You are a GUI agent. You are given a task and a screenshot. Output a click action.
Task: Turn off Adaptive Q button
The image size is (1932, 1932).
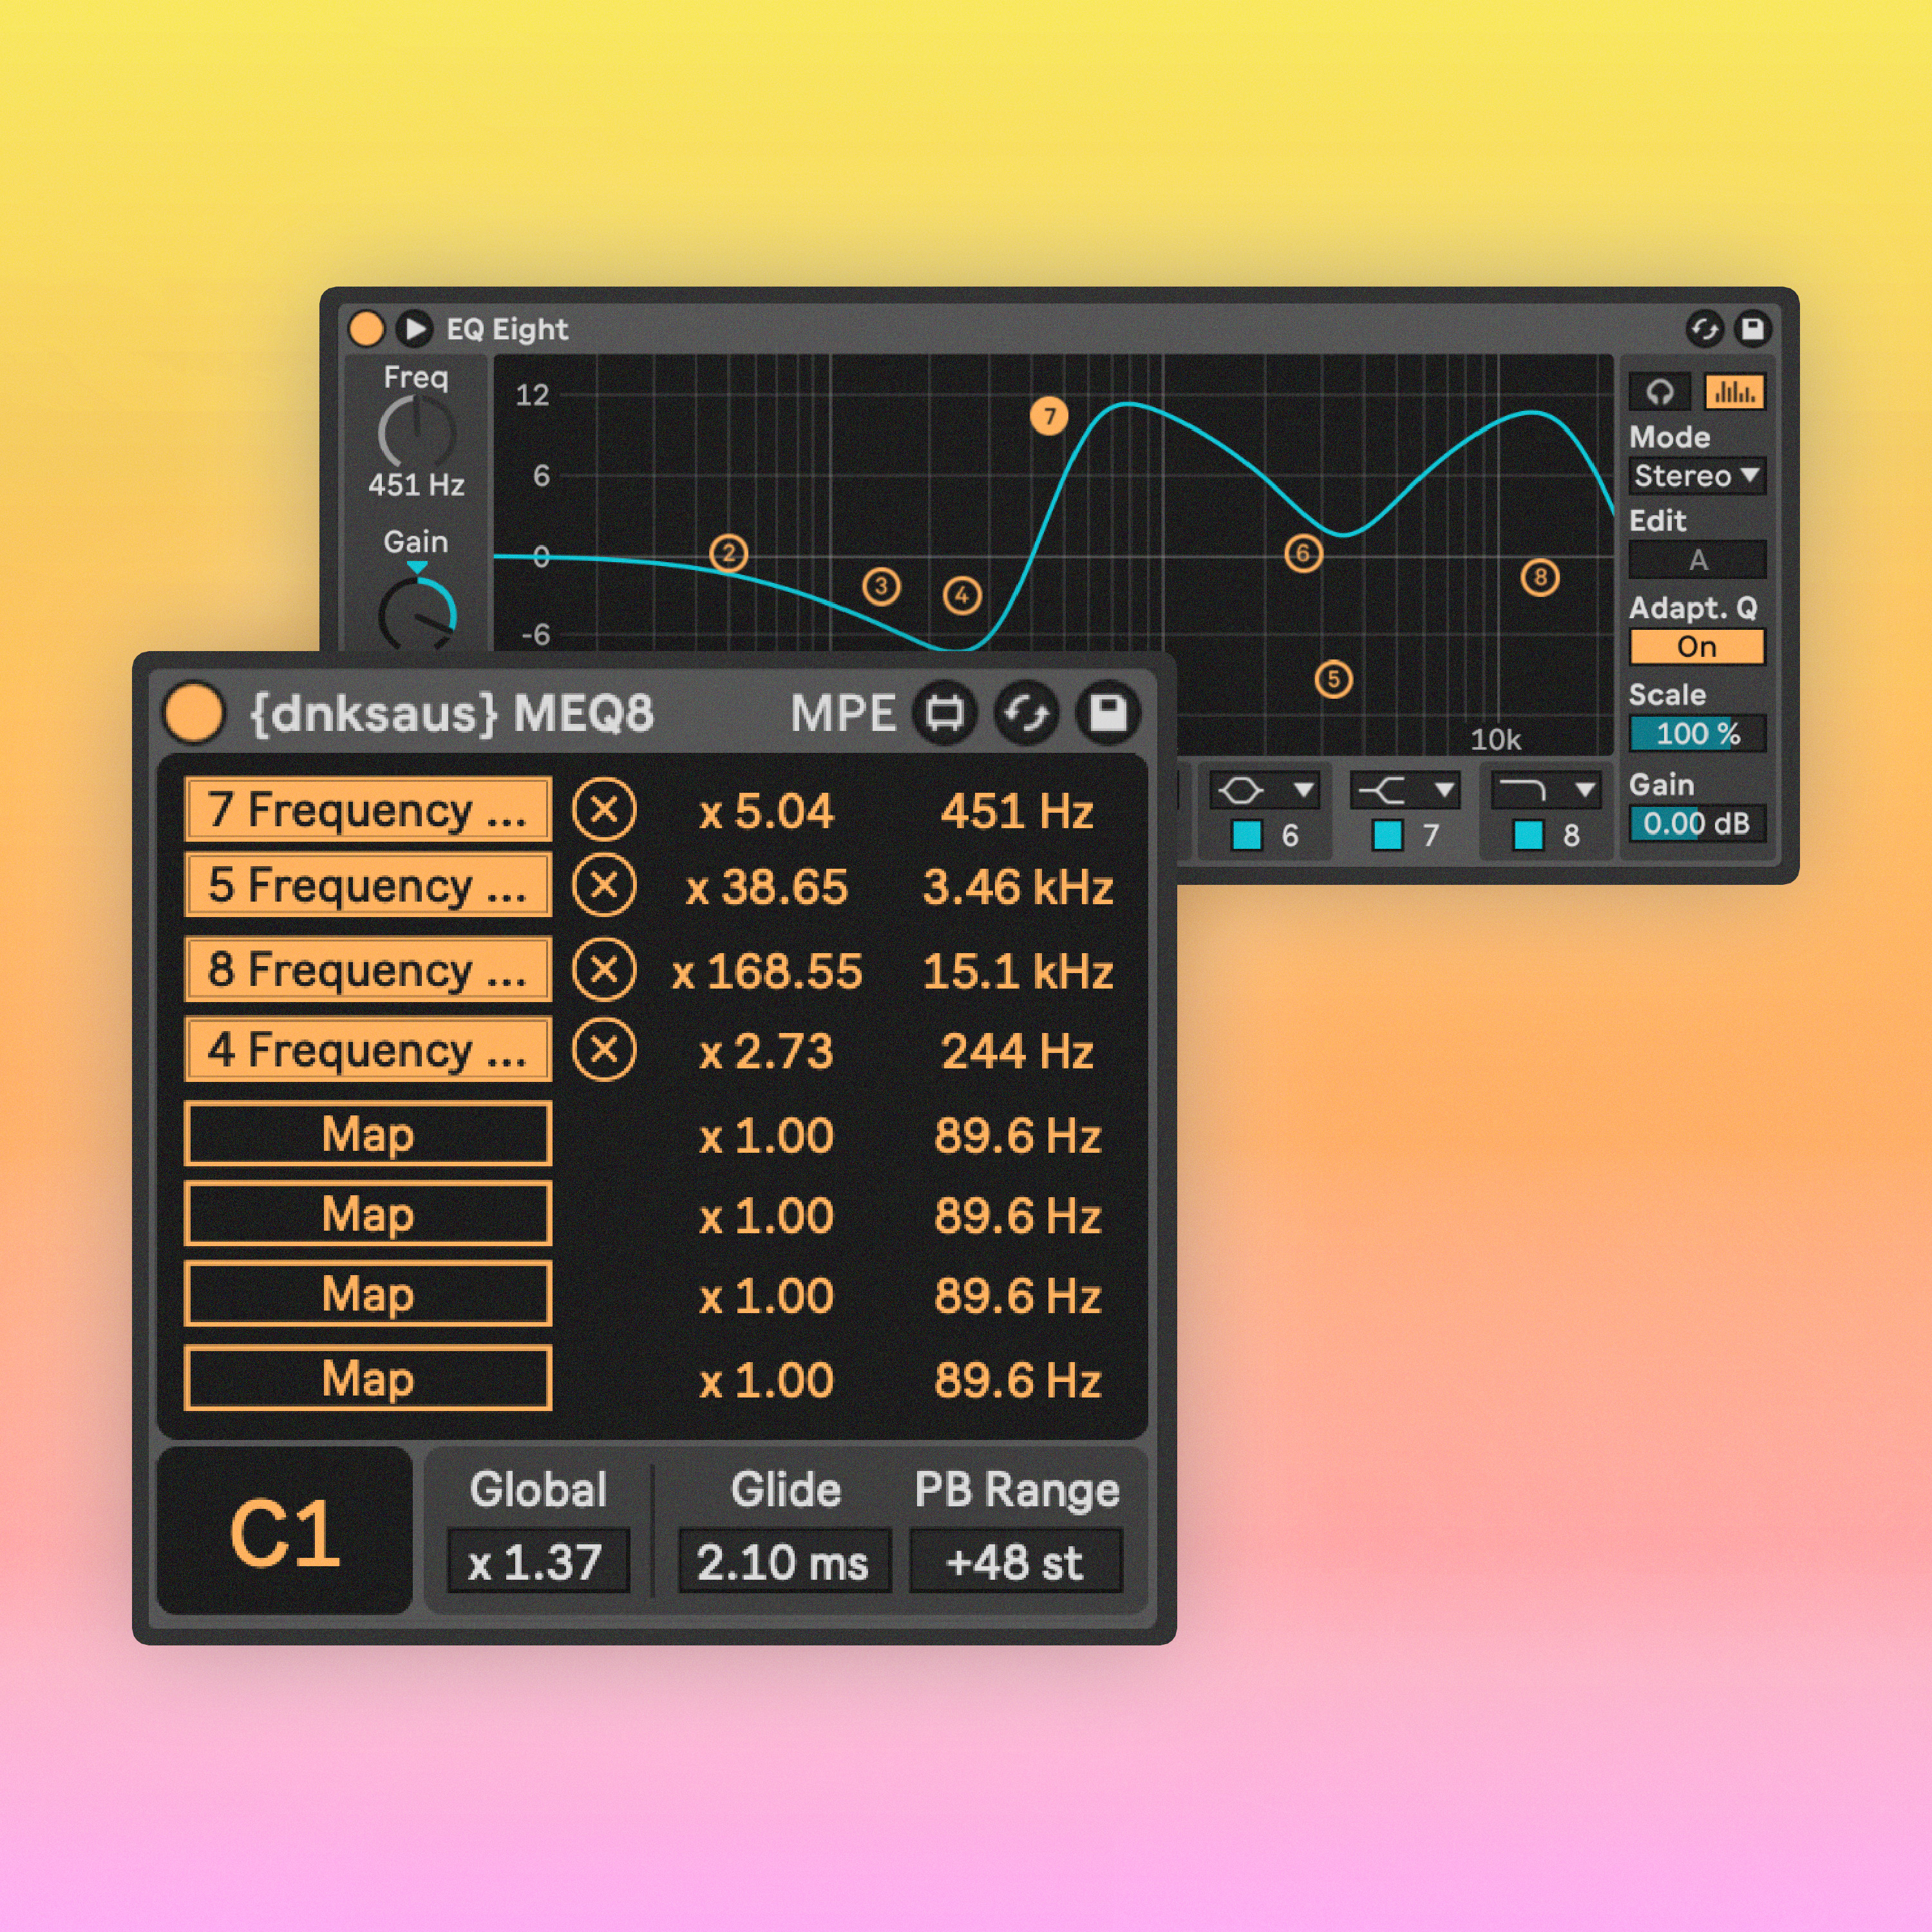coord(1696,647)
